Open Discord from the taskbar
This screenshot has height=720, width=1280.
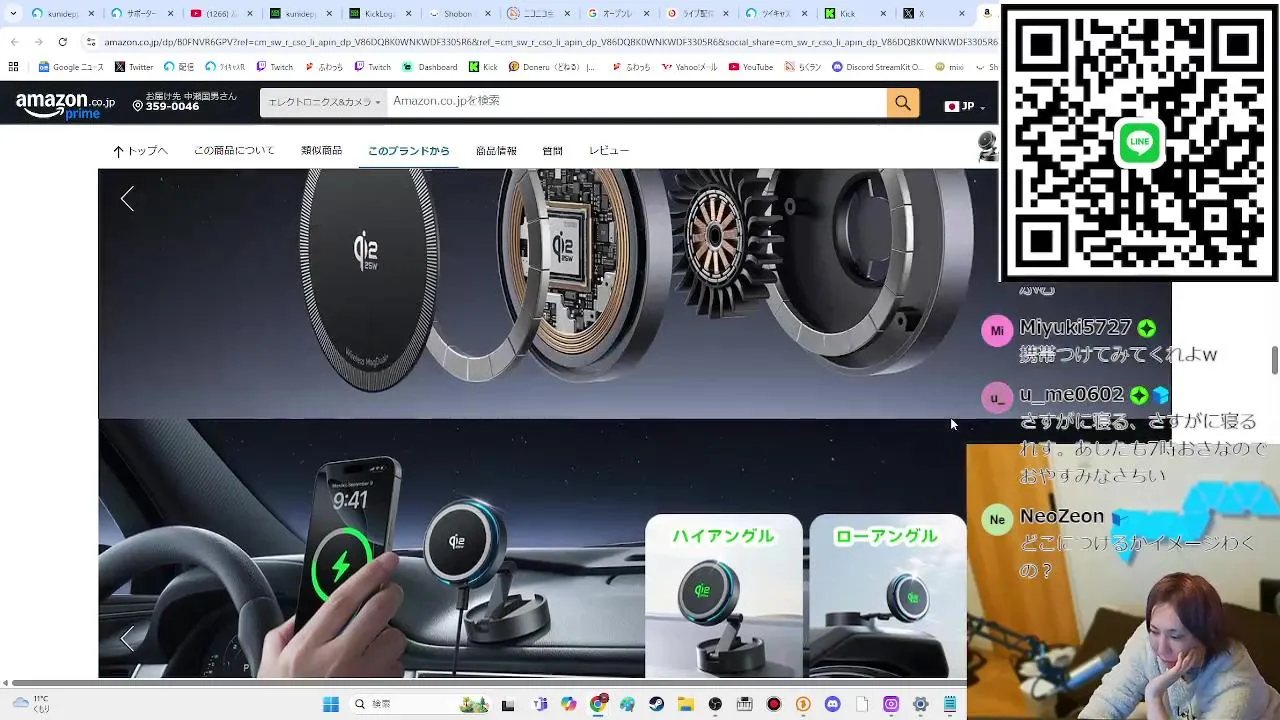[x=832, y=704]
